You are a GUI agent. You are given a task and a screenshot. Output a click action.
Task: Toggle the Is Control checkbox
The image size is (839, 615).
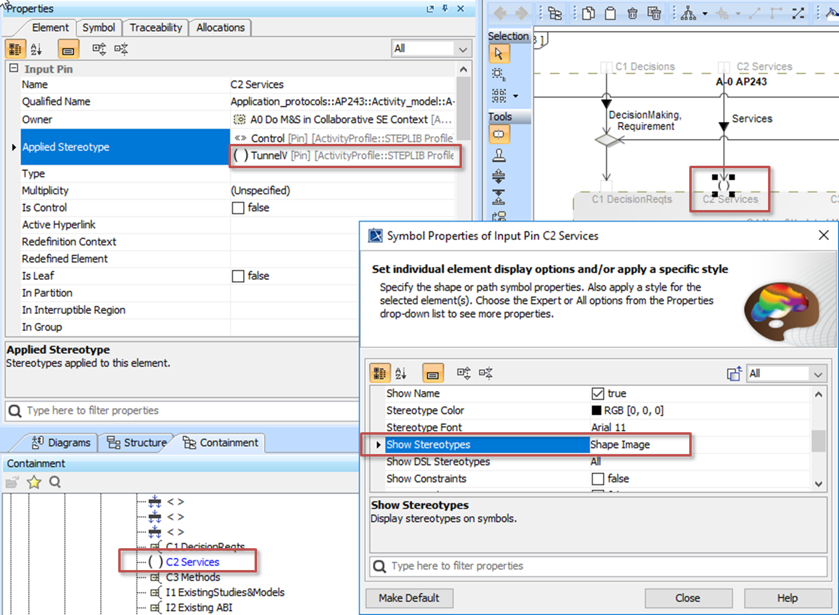click(x=238, y=208)
